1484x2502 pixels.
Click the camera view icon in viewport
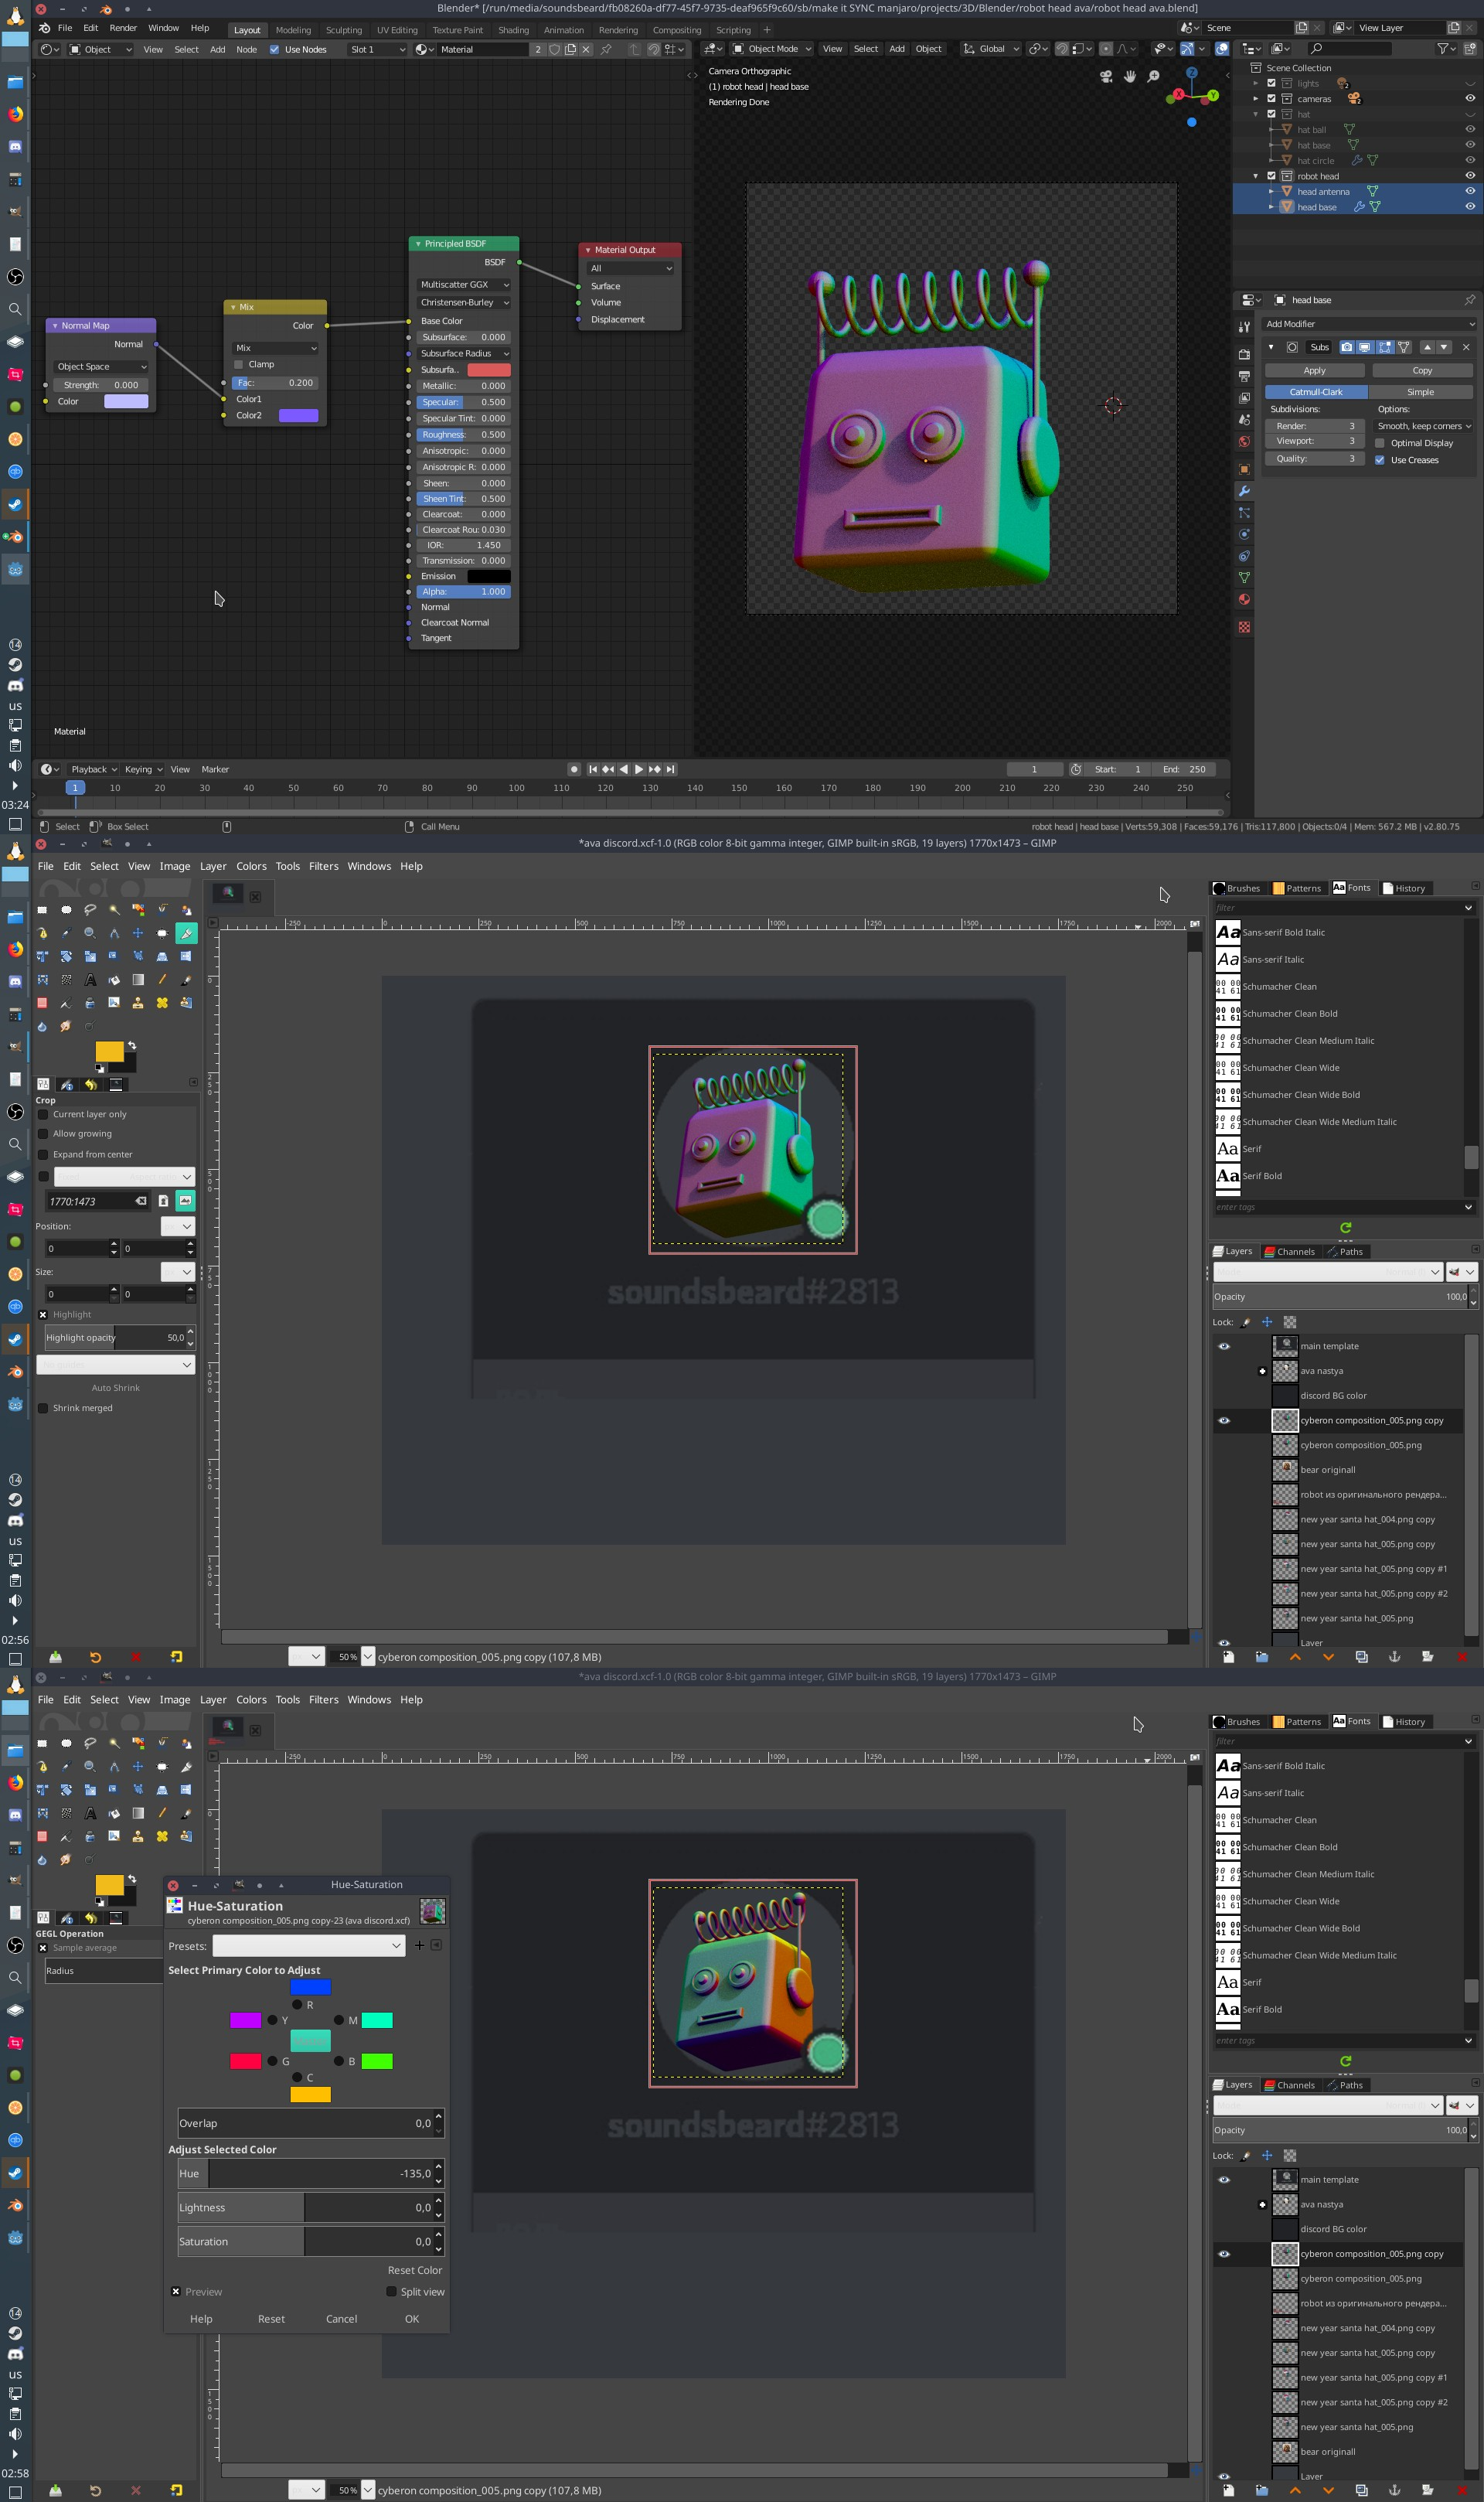point(1106,76)
